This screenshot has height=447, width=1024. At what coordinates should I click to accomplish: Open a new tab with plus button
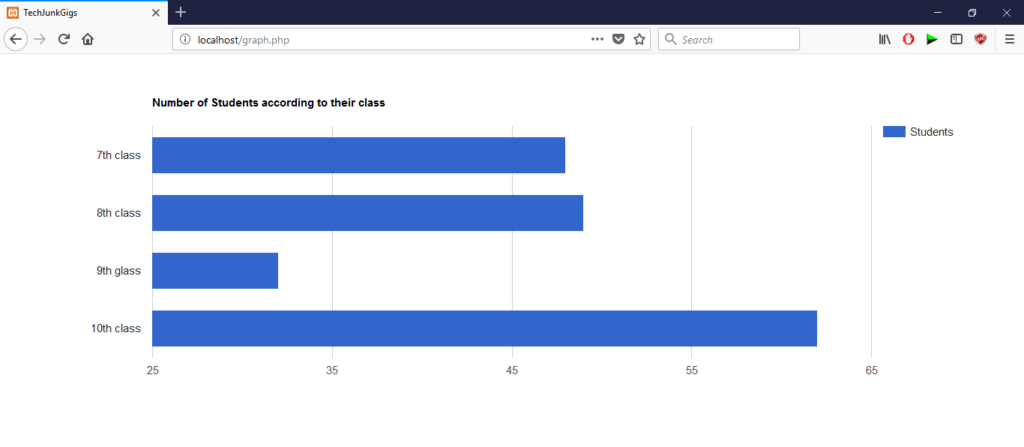pyautogui.click(x=181, y=12)
